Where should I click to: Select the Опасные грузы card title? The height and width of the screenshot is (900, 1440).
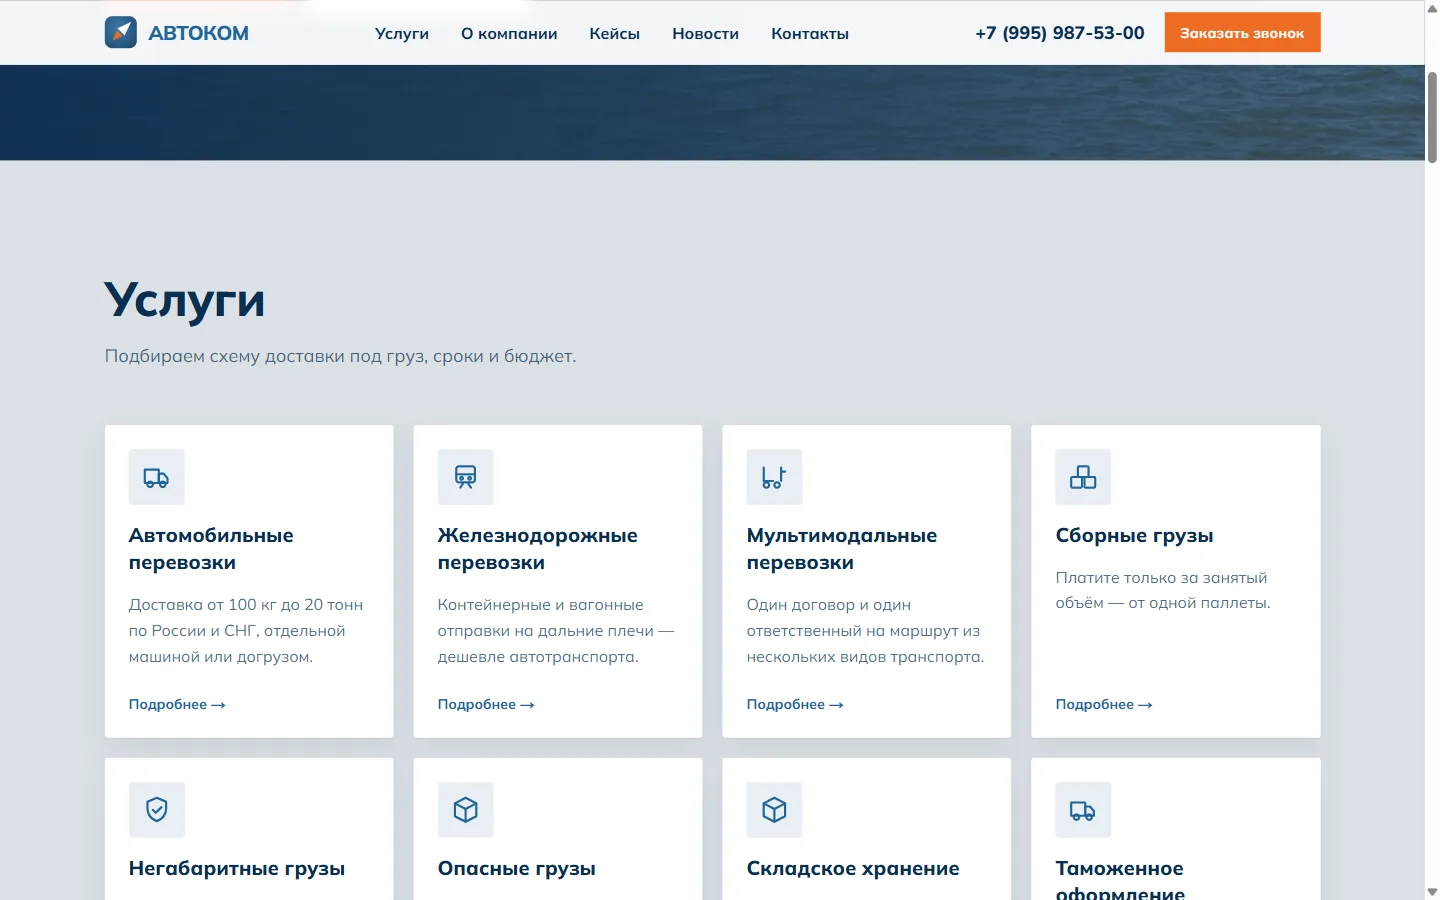coord(517,868)
